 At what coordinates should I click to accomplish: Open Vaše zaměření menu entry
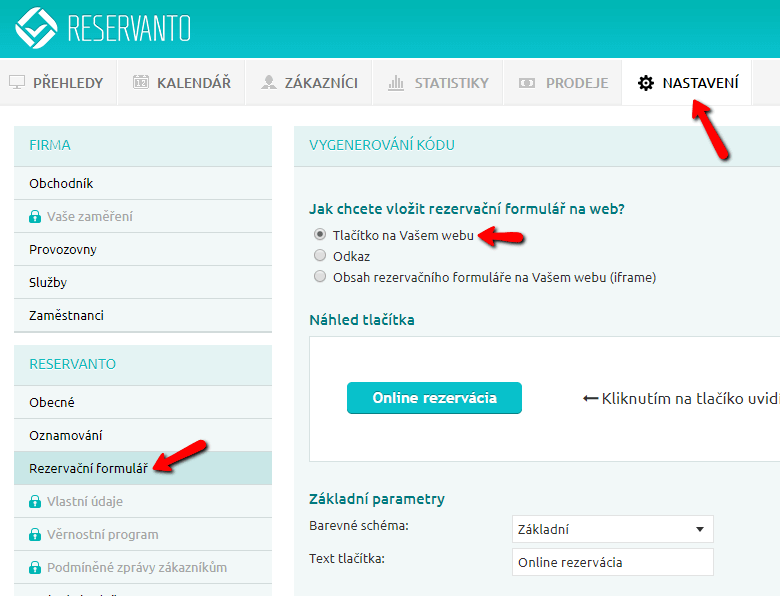pyautogui.click(x=143, y=216)
